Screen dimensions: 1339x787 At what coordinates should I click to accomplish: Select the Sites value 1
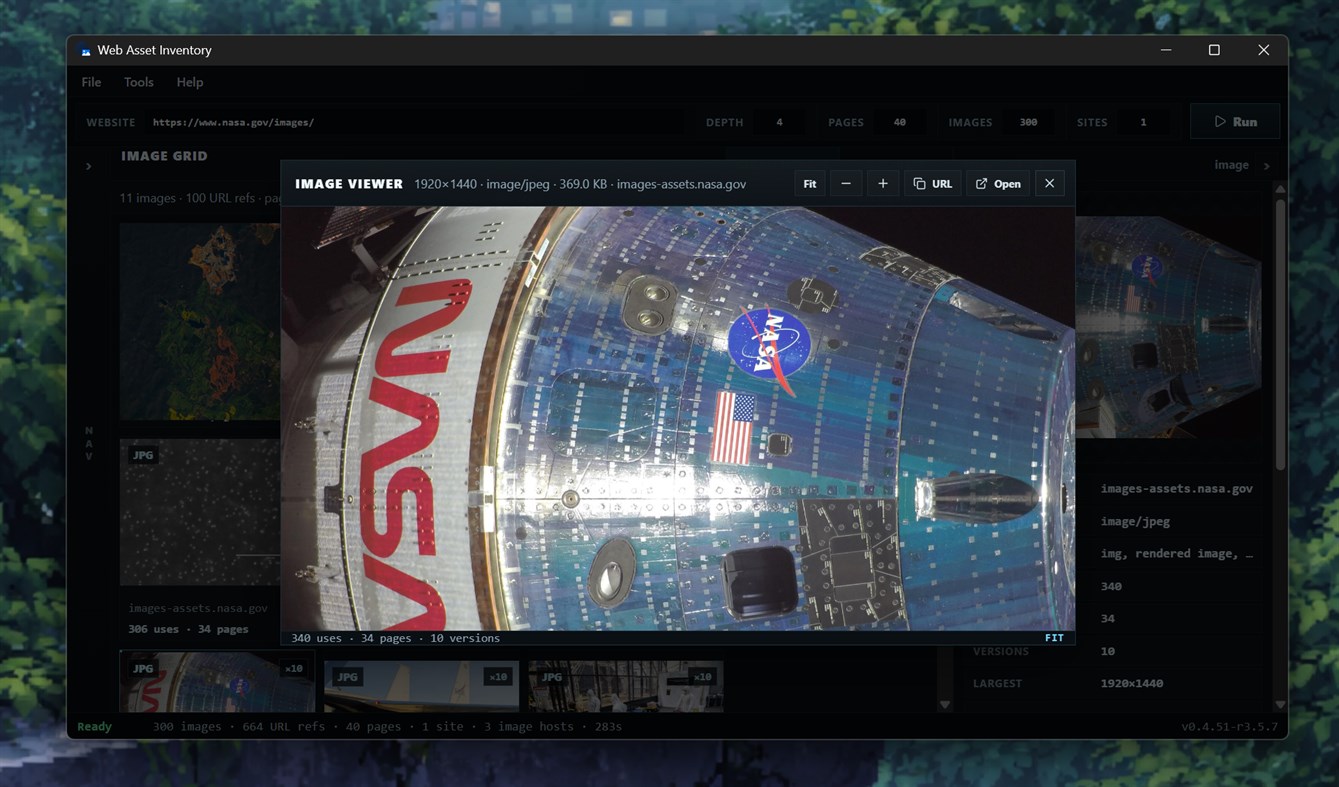[x=1143, y=122]
